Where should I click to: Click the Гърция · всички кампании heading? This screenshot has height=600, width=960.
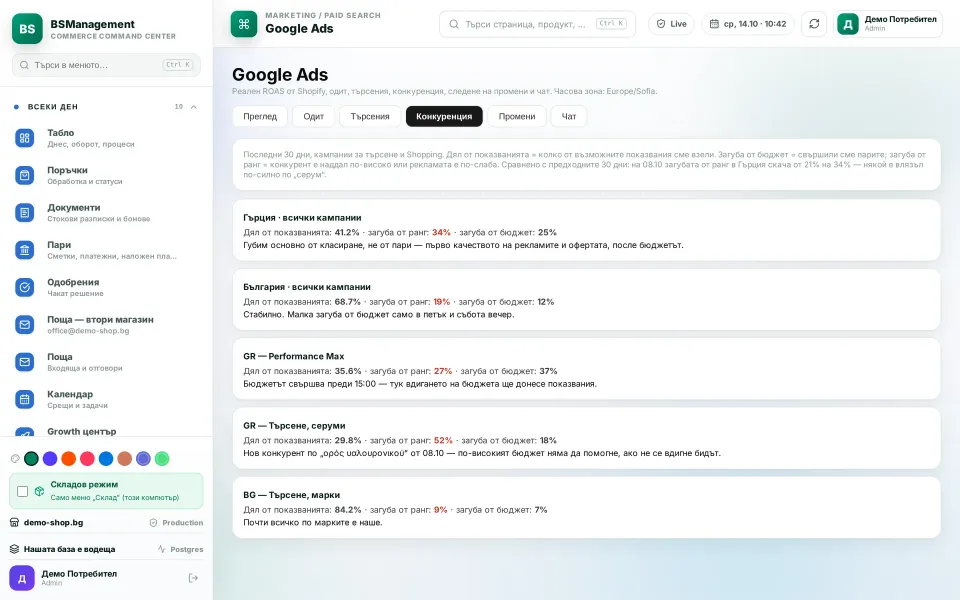(302, 217)
